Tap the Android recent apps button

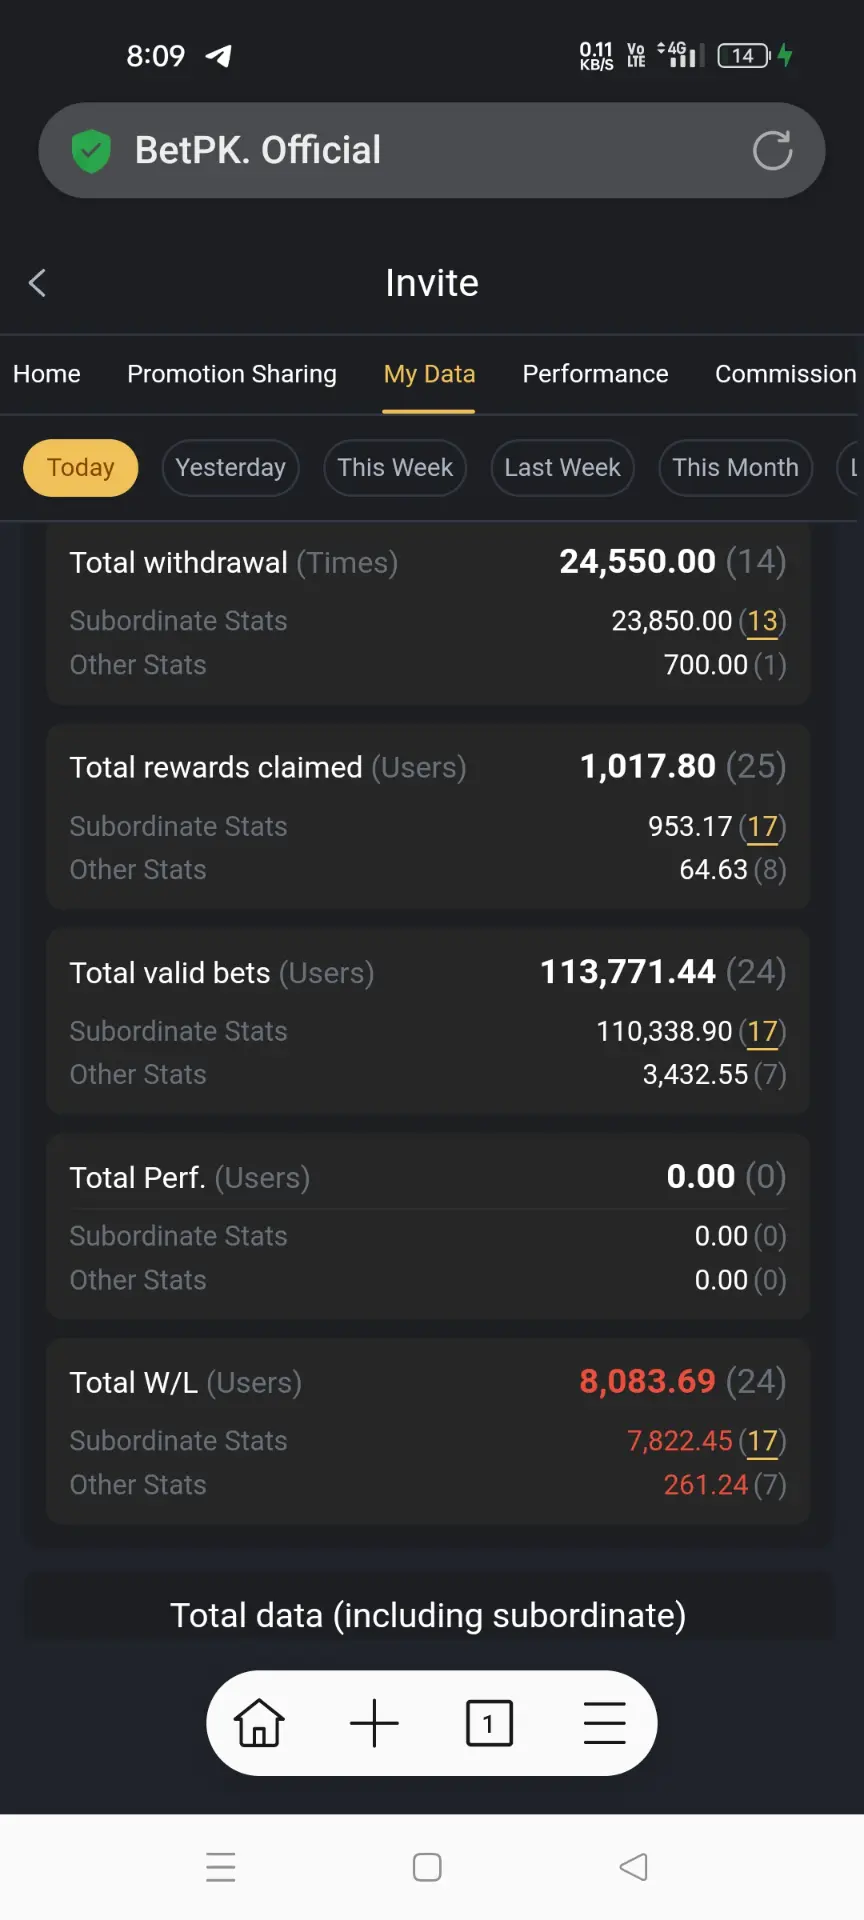click(221, 1867)
